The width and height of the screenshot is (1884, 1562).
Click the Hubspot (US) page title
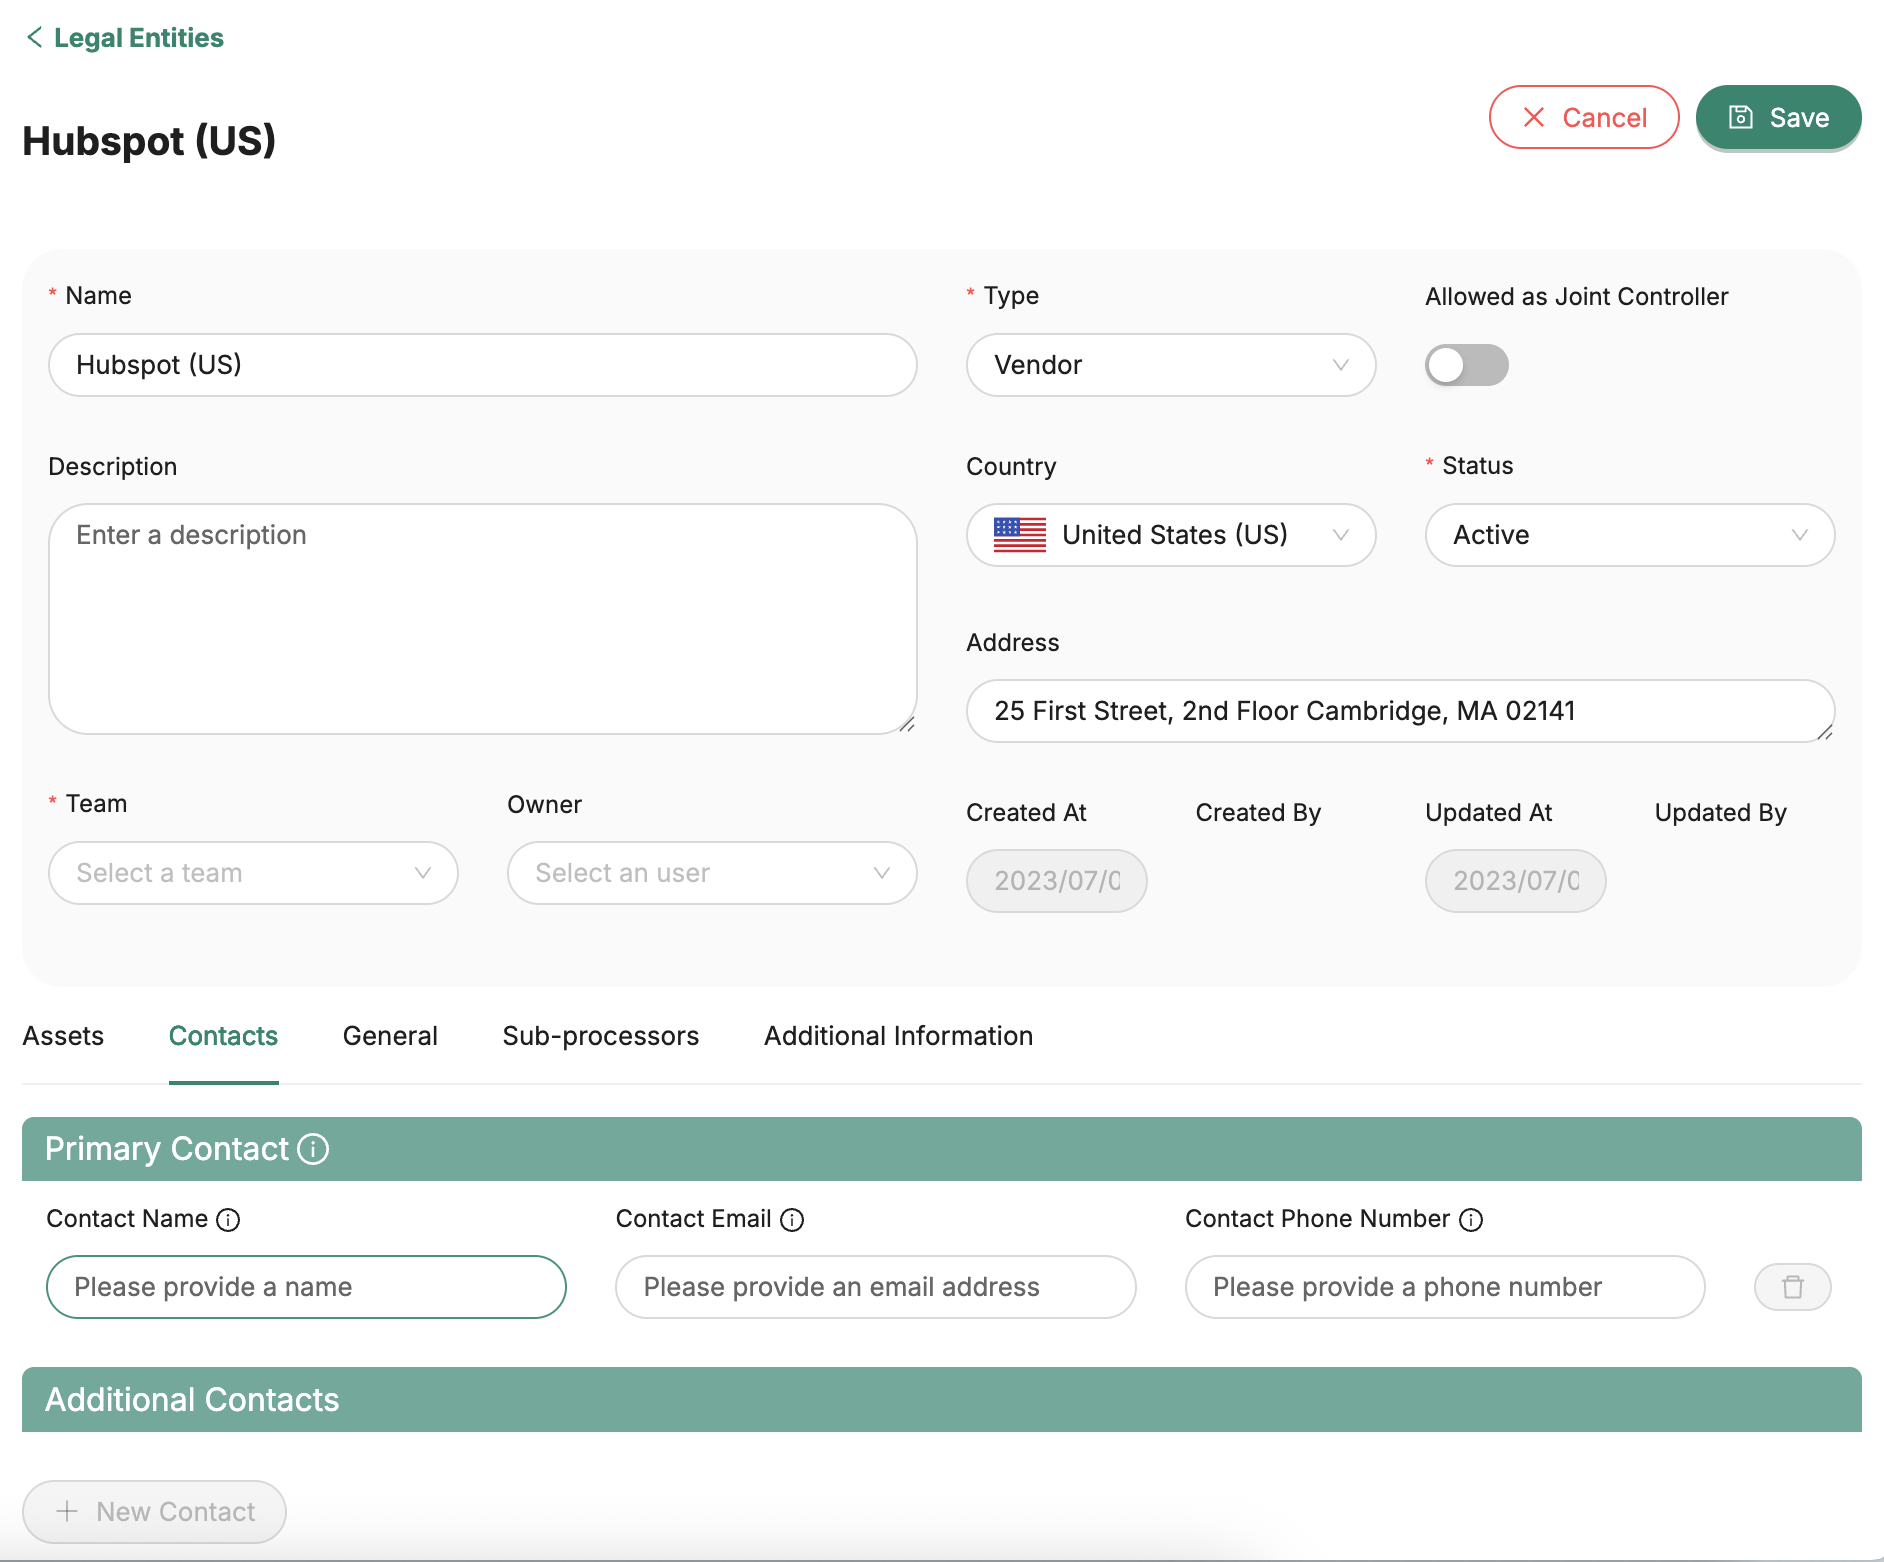(149, 141)
